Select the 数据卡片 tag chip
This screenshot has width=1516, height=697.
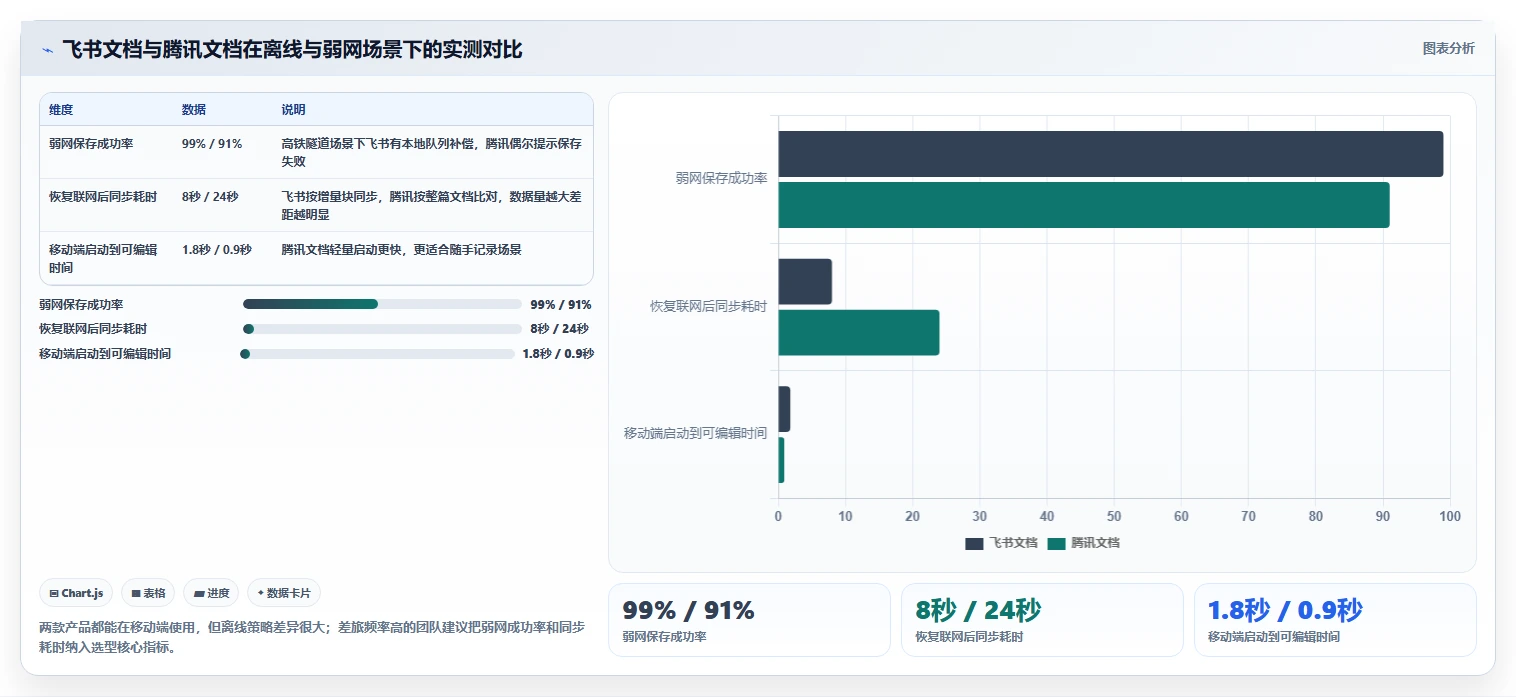click(x=284, y=593)
